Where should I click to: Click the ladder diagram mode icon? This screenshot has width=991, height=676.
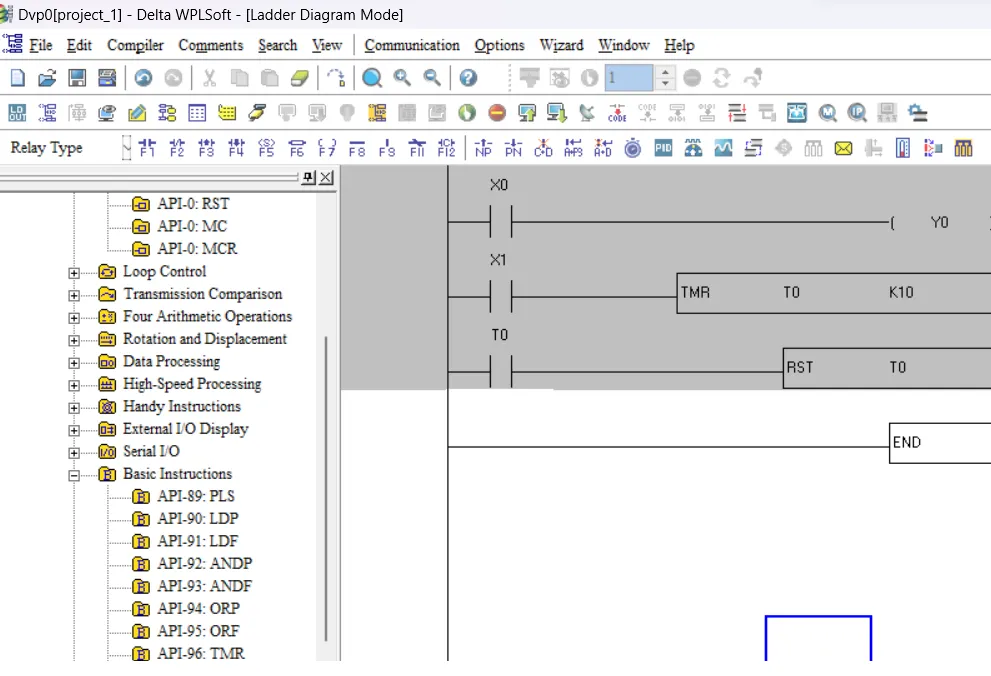[x=47, y=113]
